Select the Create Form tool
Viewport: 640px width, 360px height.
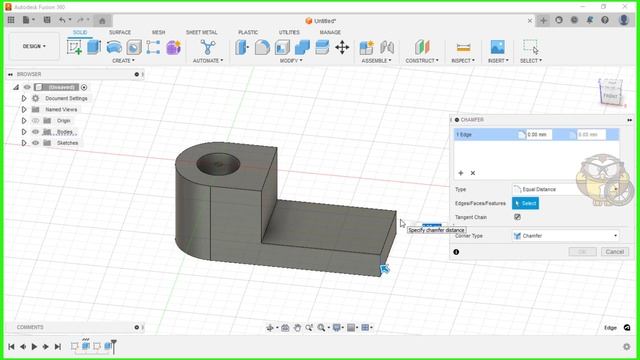pos(173,47)
